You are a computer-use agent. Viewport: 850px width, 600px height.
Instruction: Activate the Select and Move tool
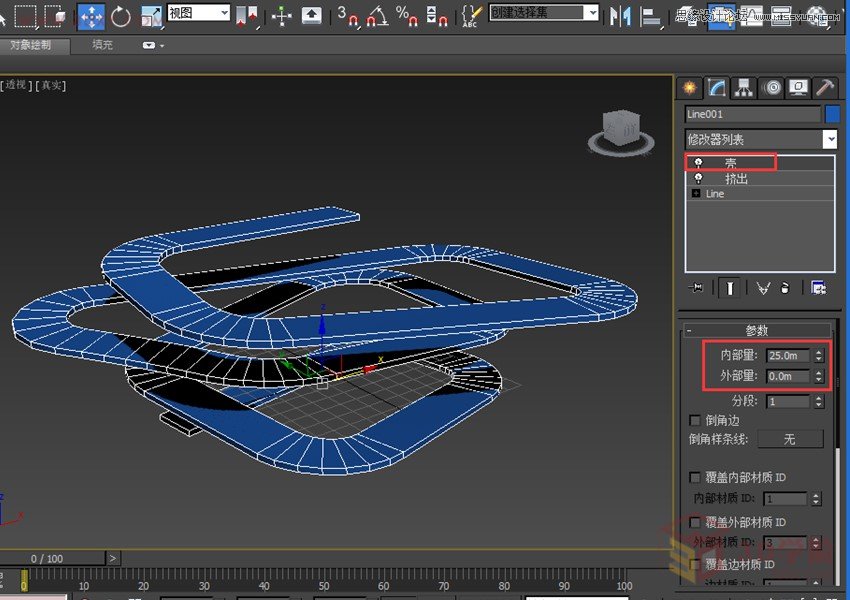point(91,16)
